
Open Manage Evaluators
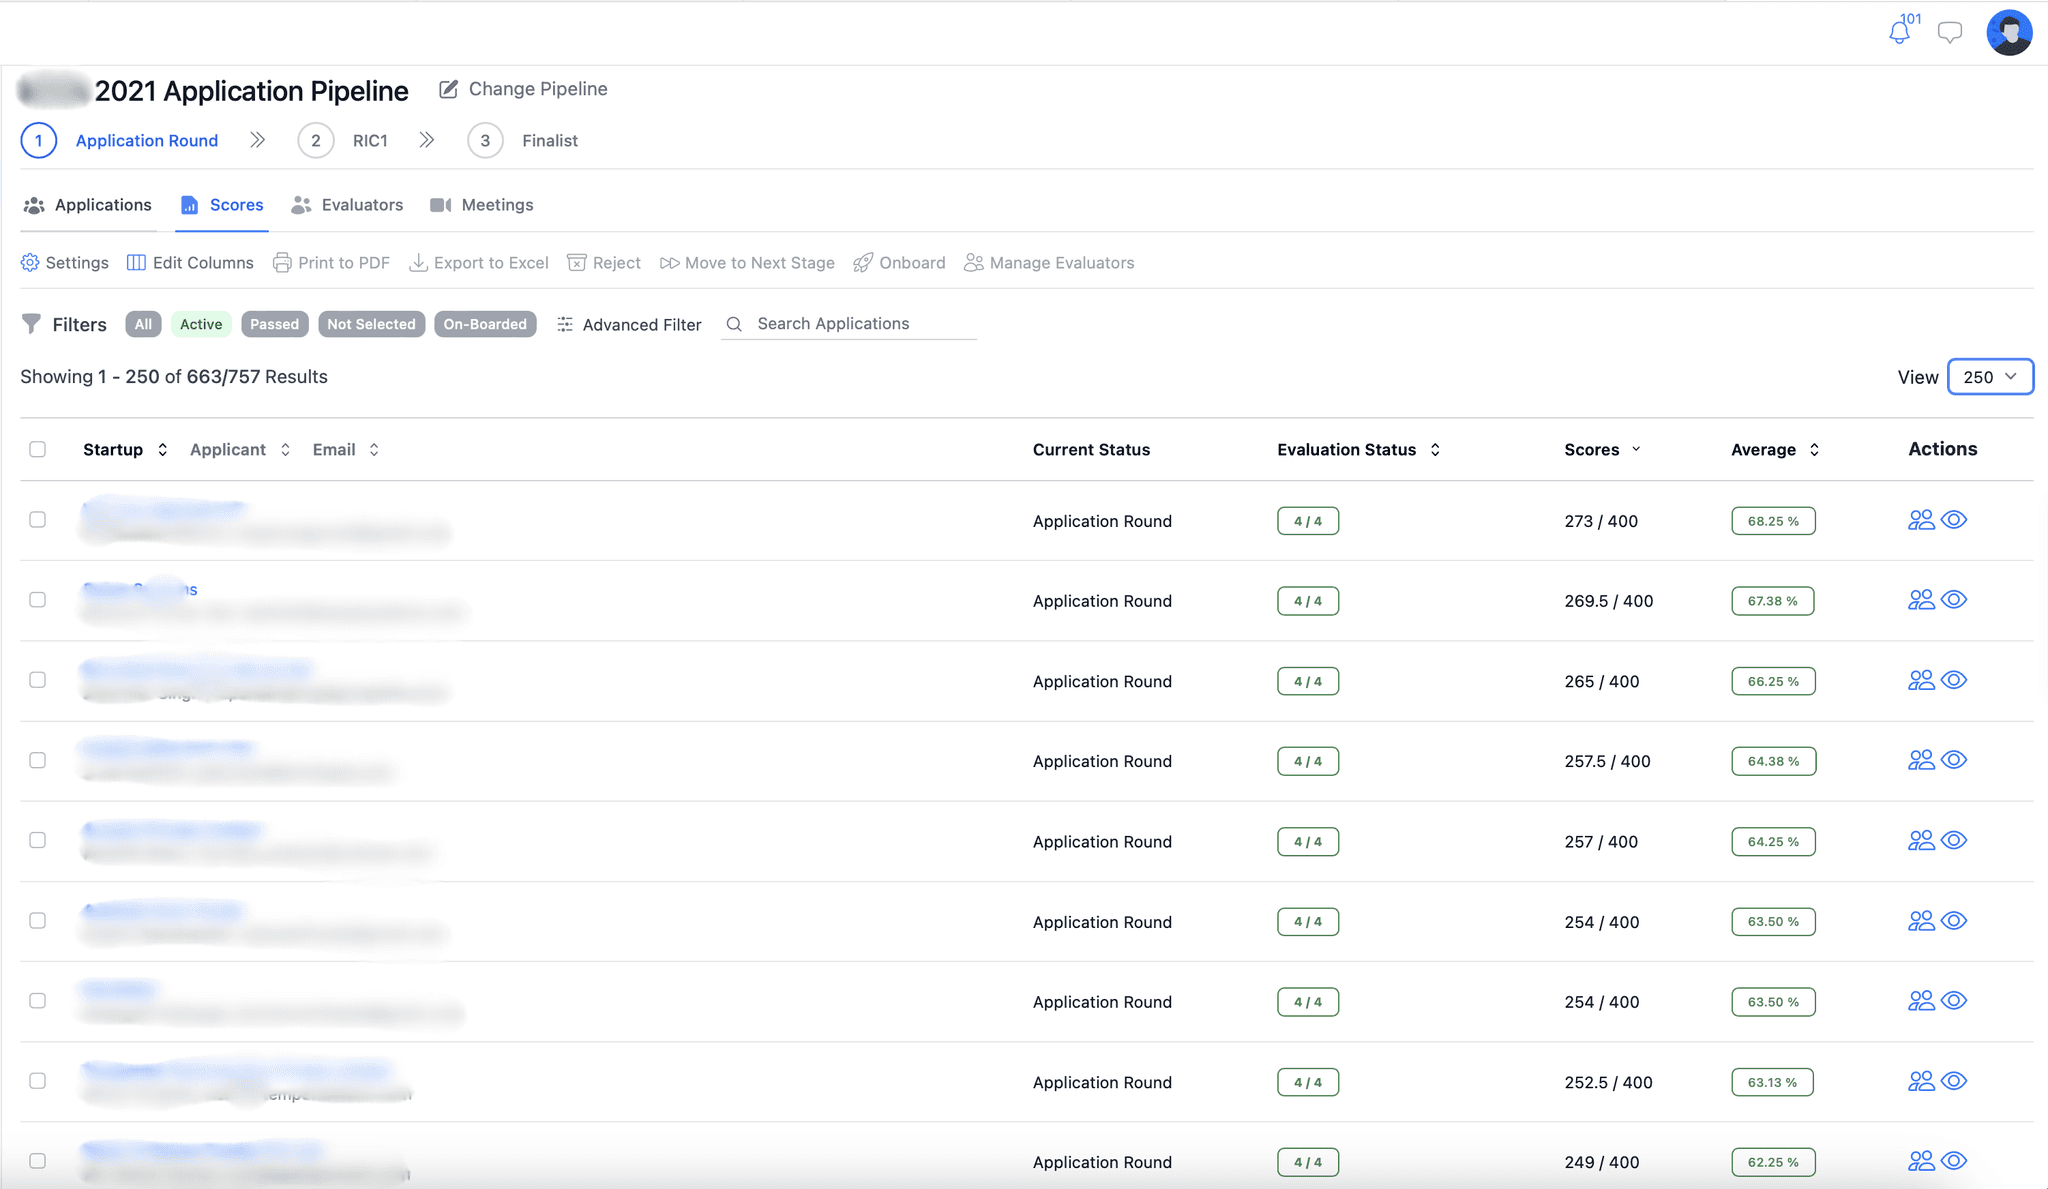point(1049,262)
